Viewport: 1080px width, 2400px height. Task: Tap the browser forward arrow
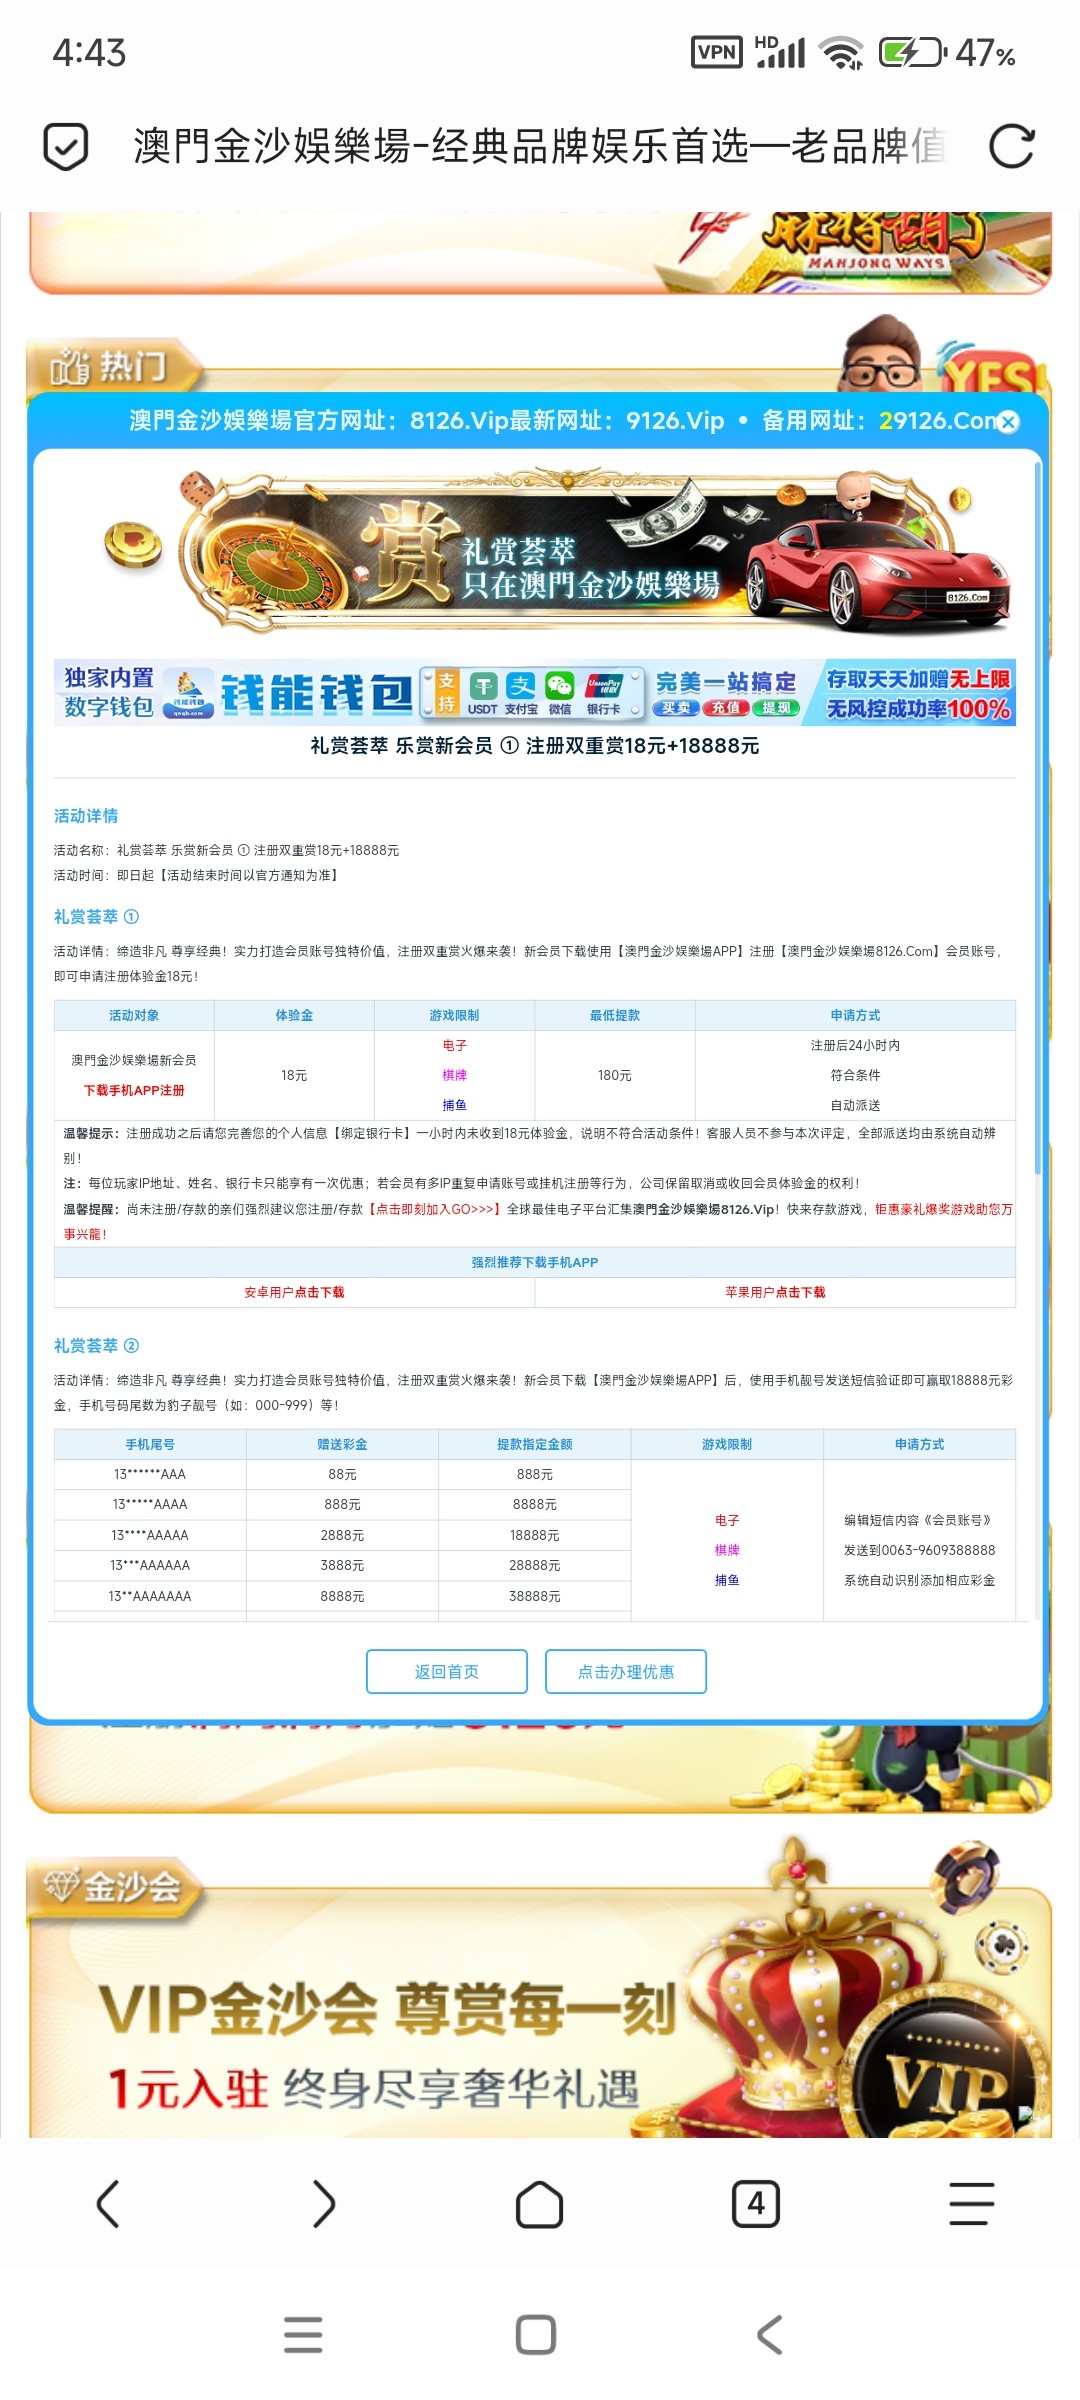pos(323,2204)
